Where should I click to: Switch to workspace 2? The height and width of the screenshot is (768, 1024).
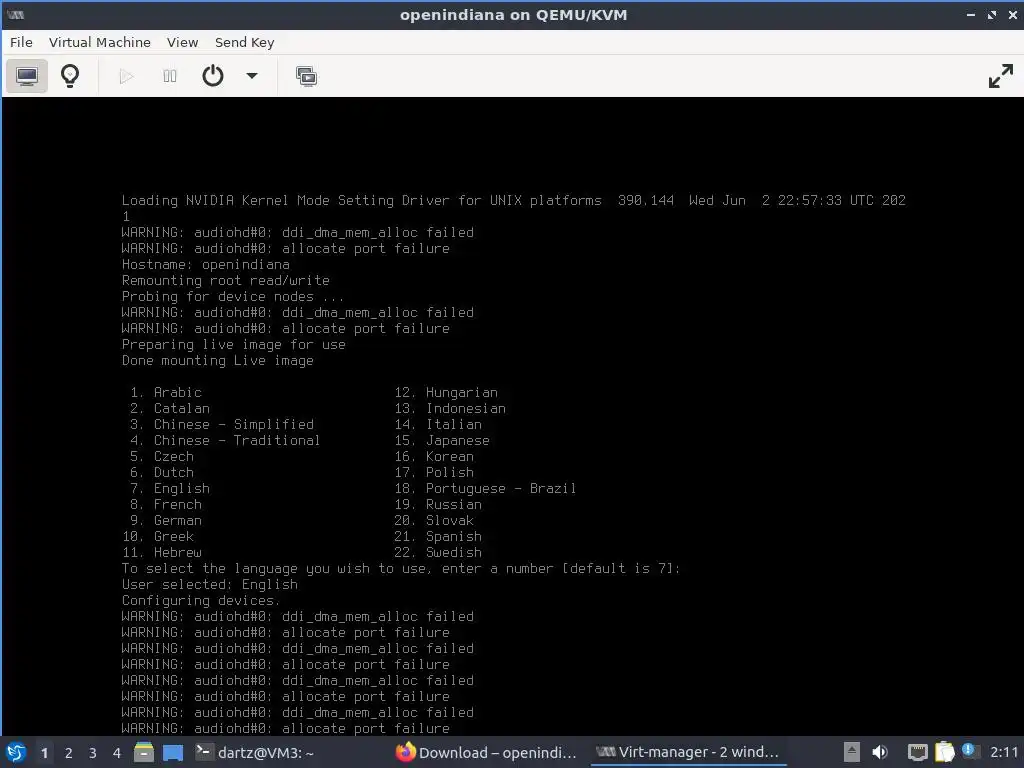69,753
